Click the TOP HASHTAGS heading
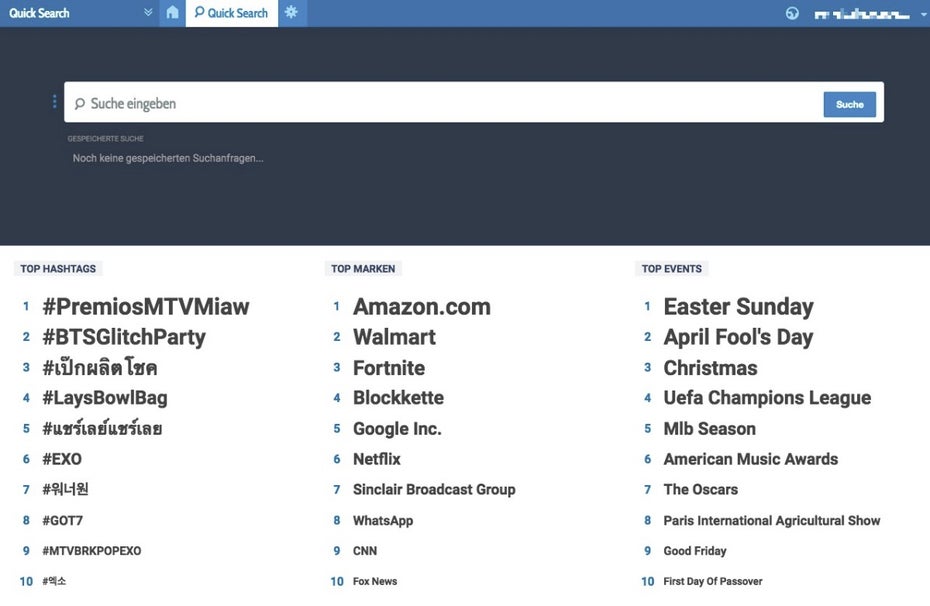Image resolution: width=930 pixels, height=606 pixels. 58,269
